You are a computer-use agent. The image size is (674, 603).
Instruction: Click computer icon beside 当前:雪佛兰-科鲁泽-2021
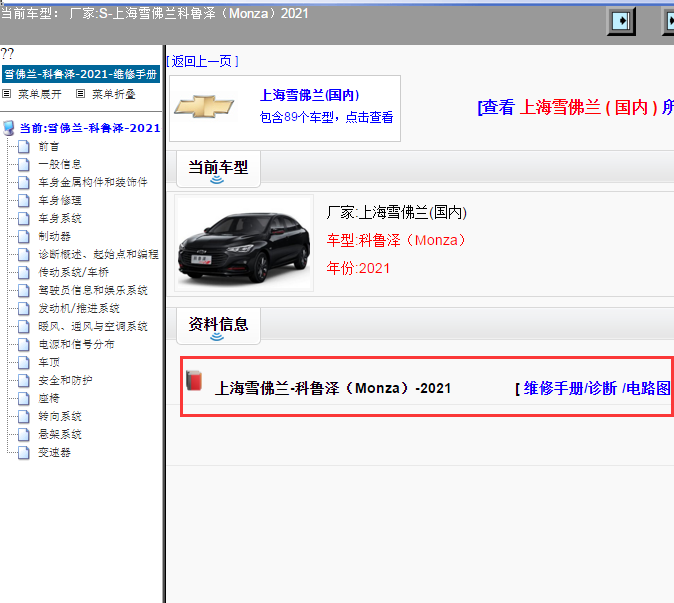[x=9, y=128]
